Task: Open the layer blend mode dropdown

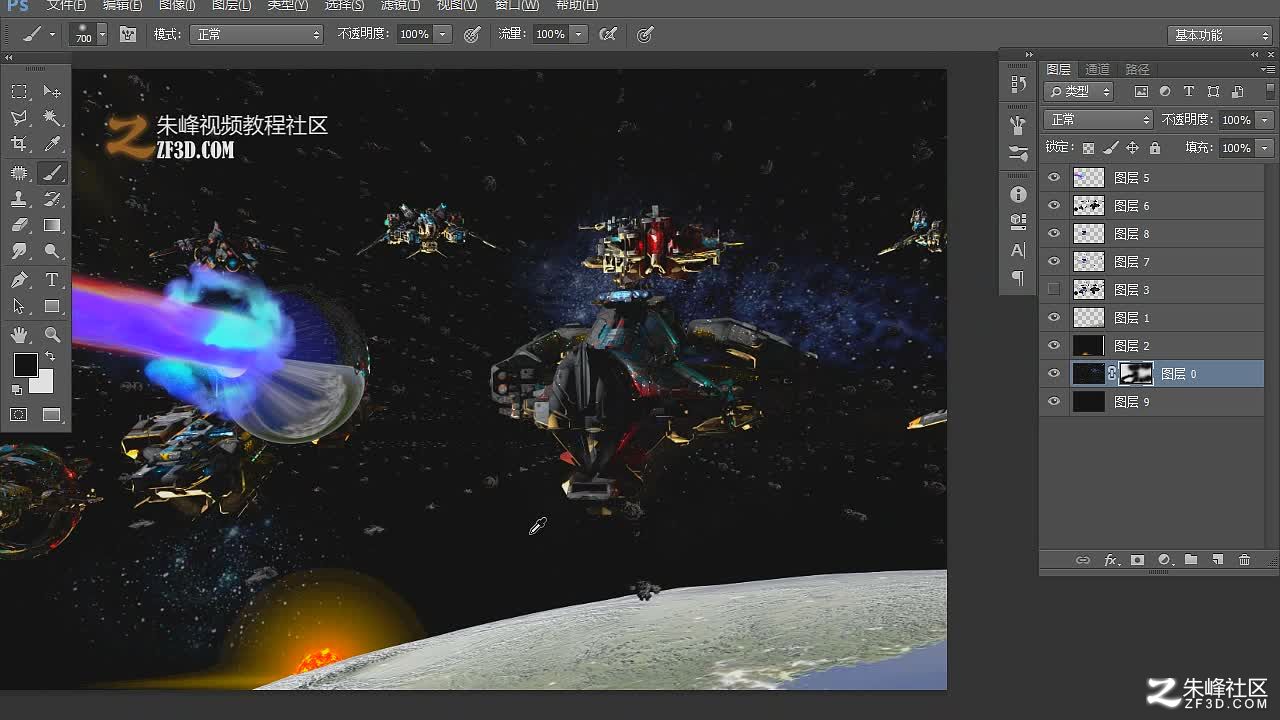Action: pyautogui.click(x=1098, y=119)
